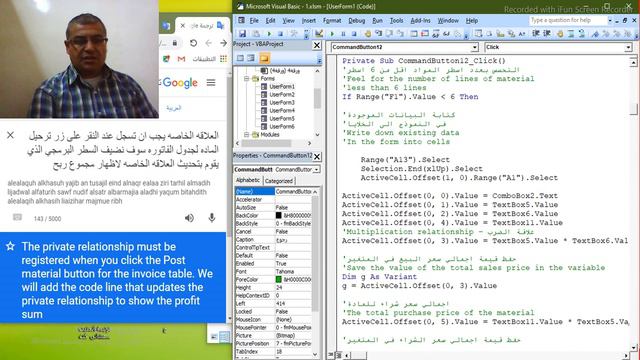Image resolution: width=640 pixels, height=360 pixels.
Task: Reload the Chrome page
Action: (193, 43)
